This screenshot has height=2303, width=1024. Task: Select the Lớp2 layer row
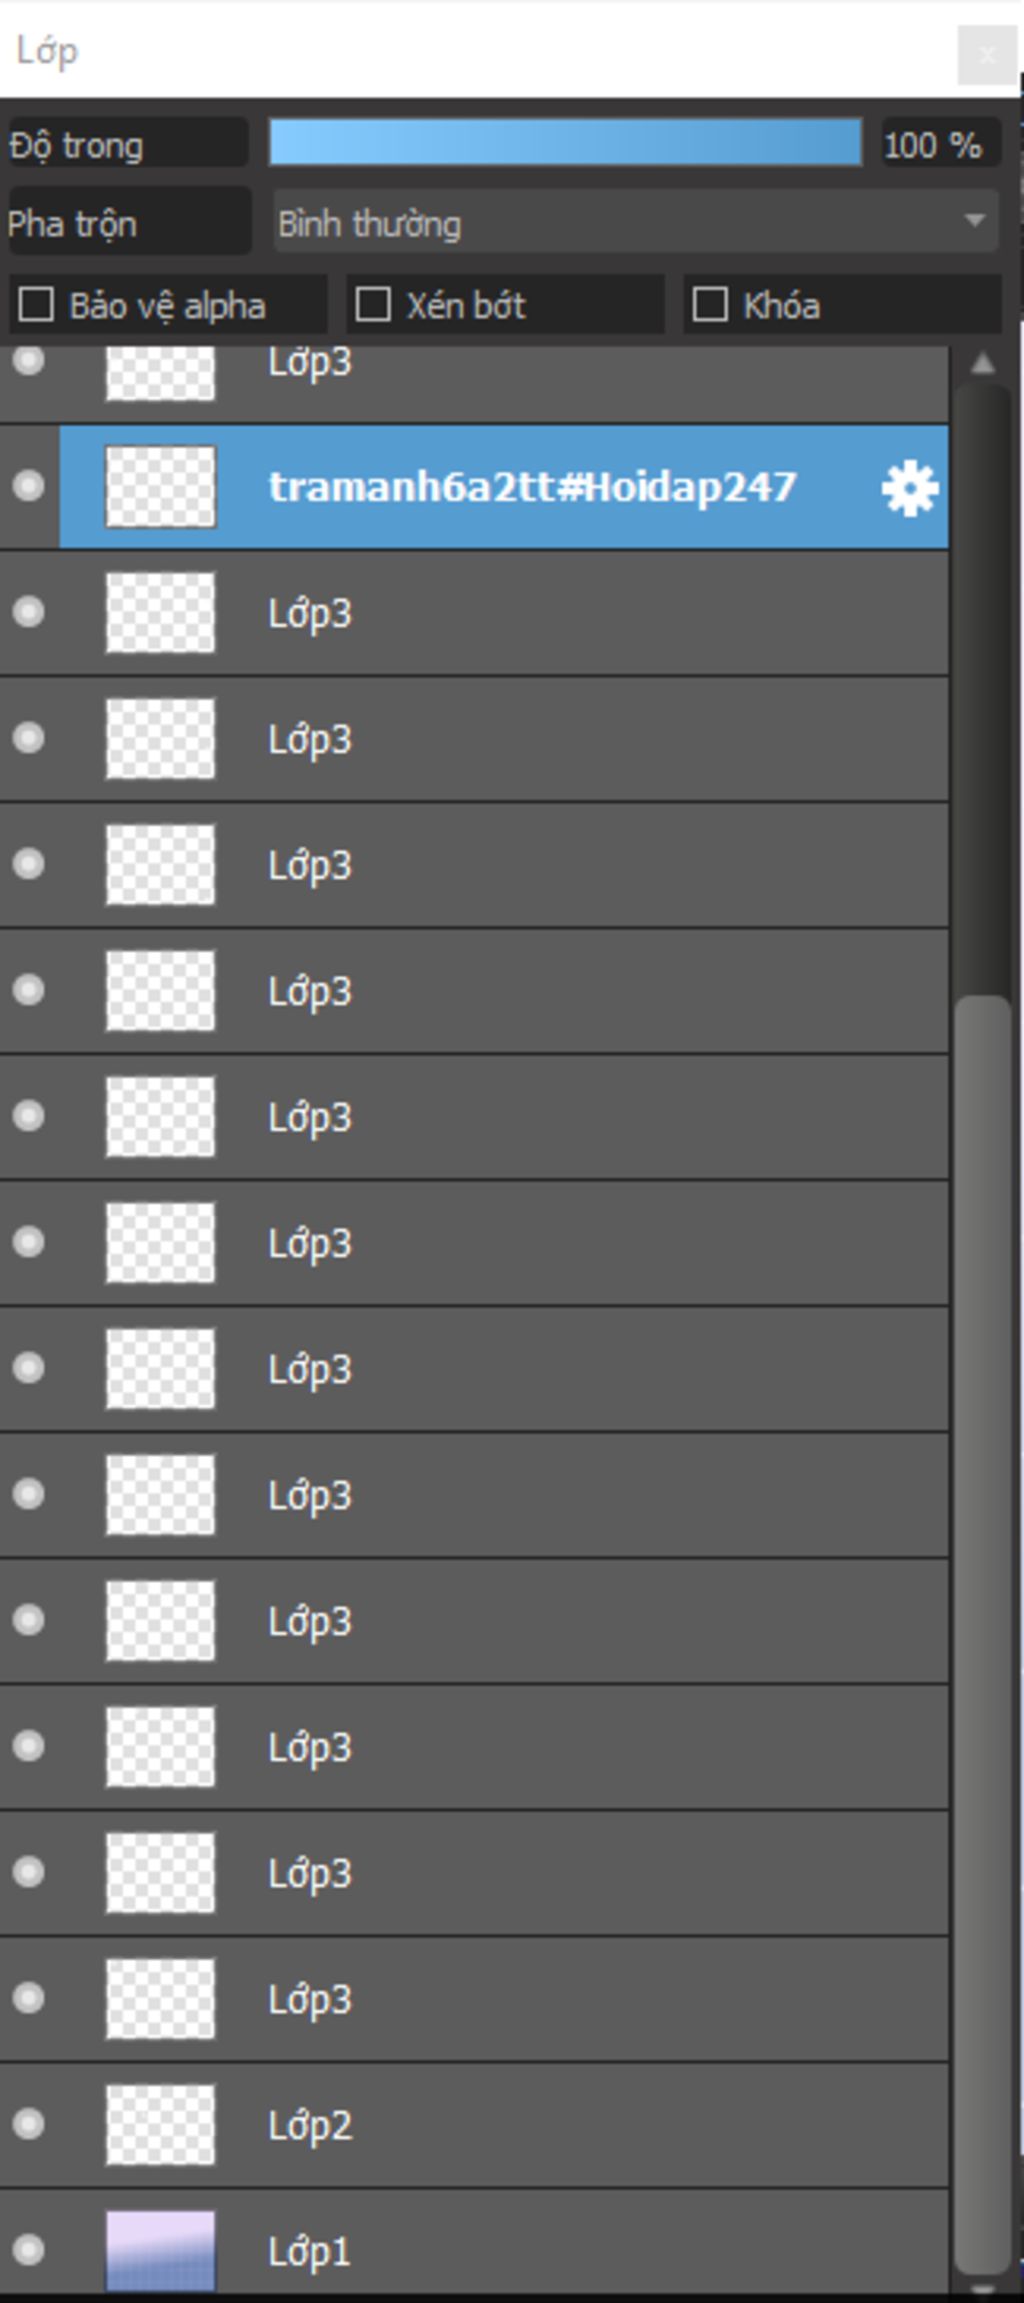coord(474,2125)
